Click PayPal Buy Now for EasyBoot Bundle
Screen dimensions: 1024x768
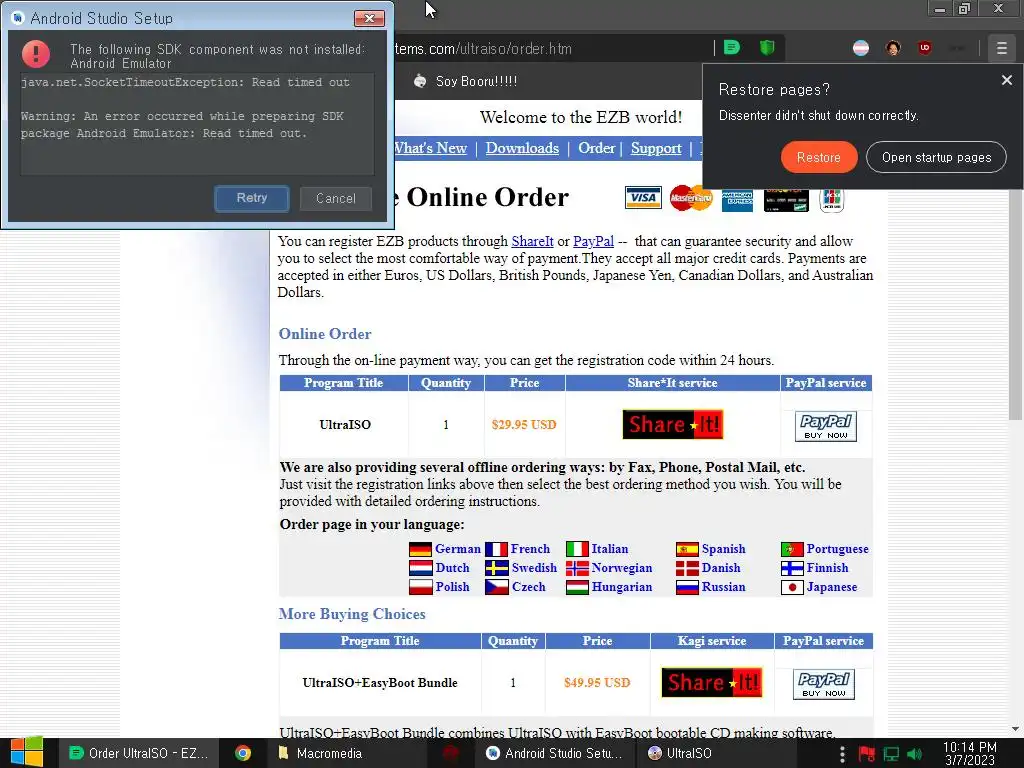[824, 684]
